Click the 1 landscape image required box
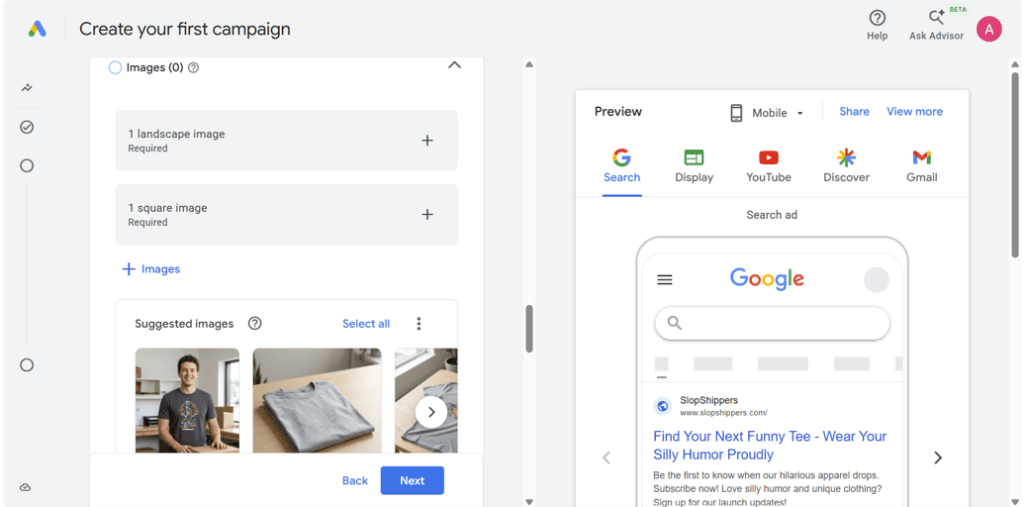1024x507 pixels. pos(287,140)
